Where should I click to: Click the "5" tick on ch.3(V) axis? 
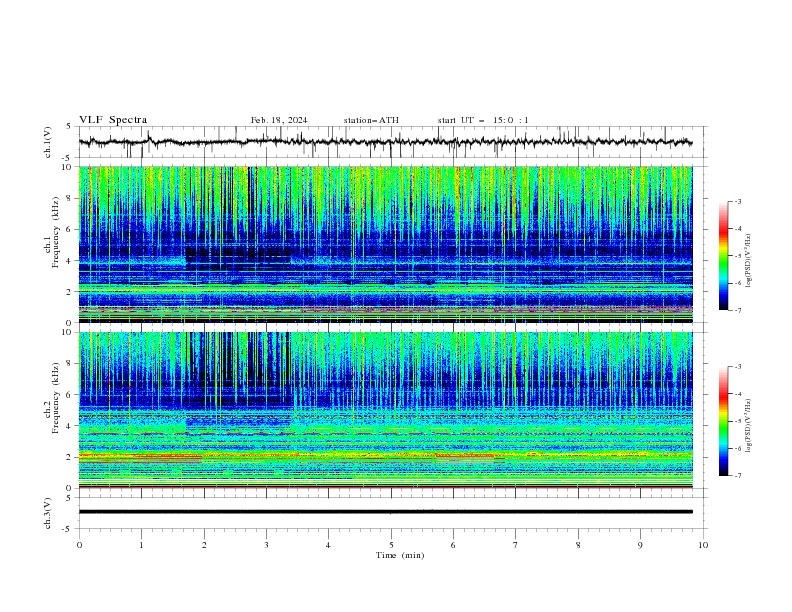[x=69, y=498]
